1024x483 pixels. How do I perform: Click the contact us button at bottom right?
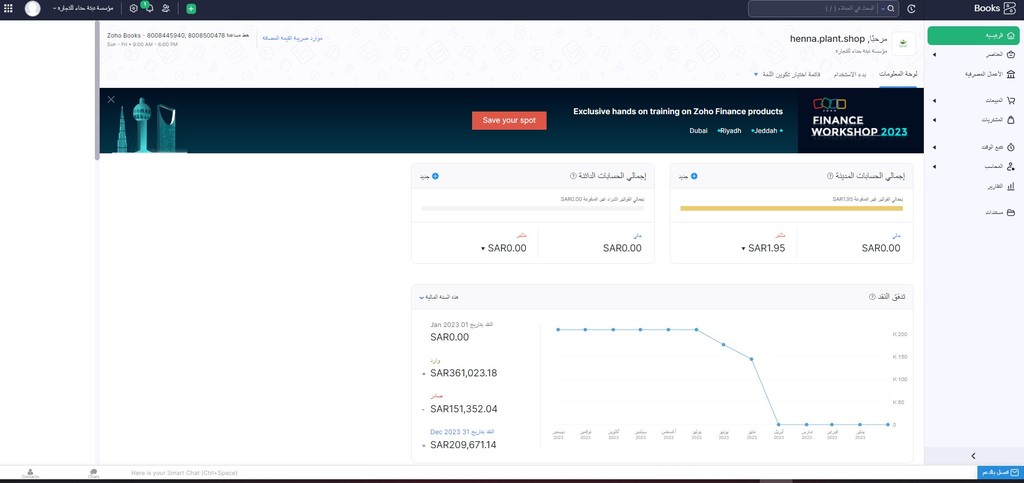[x=1000, y=472]
